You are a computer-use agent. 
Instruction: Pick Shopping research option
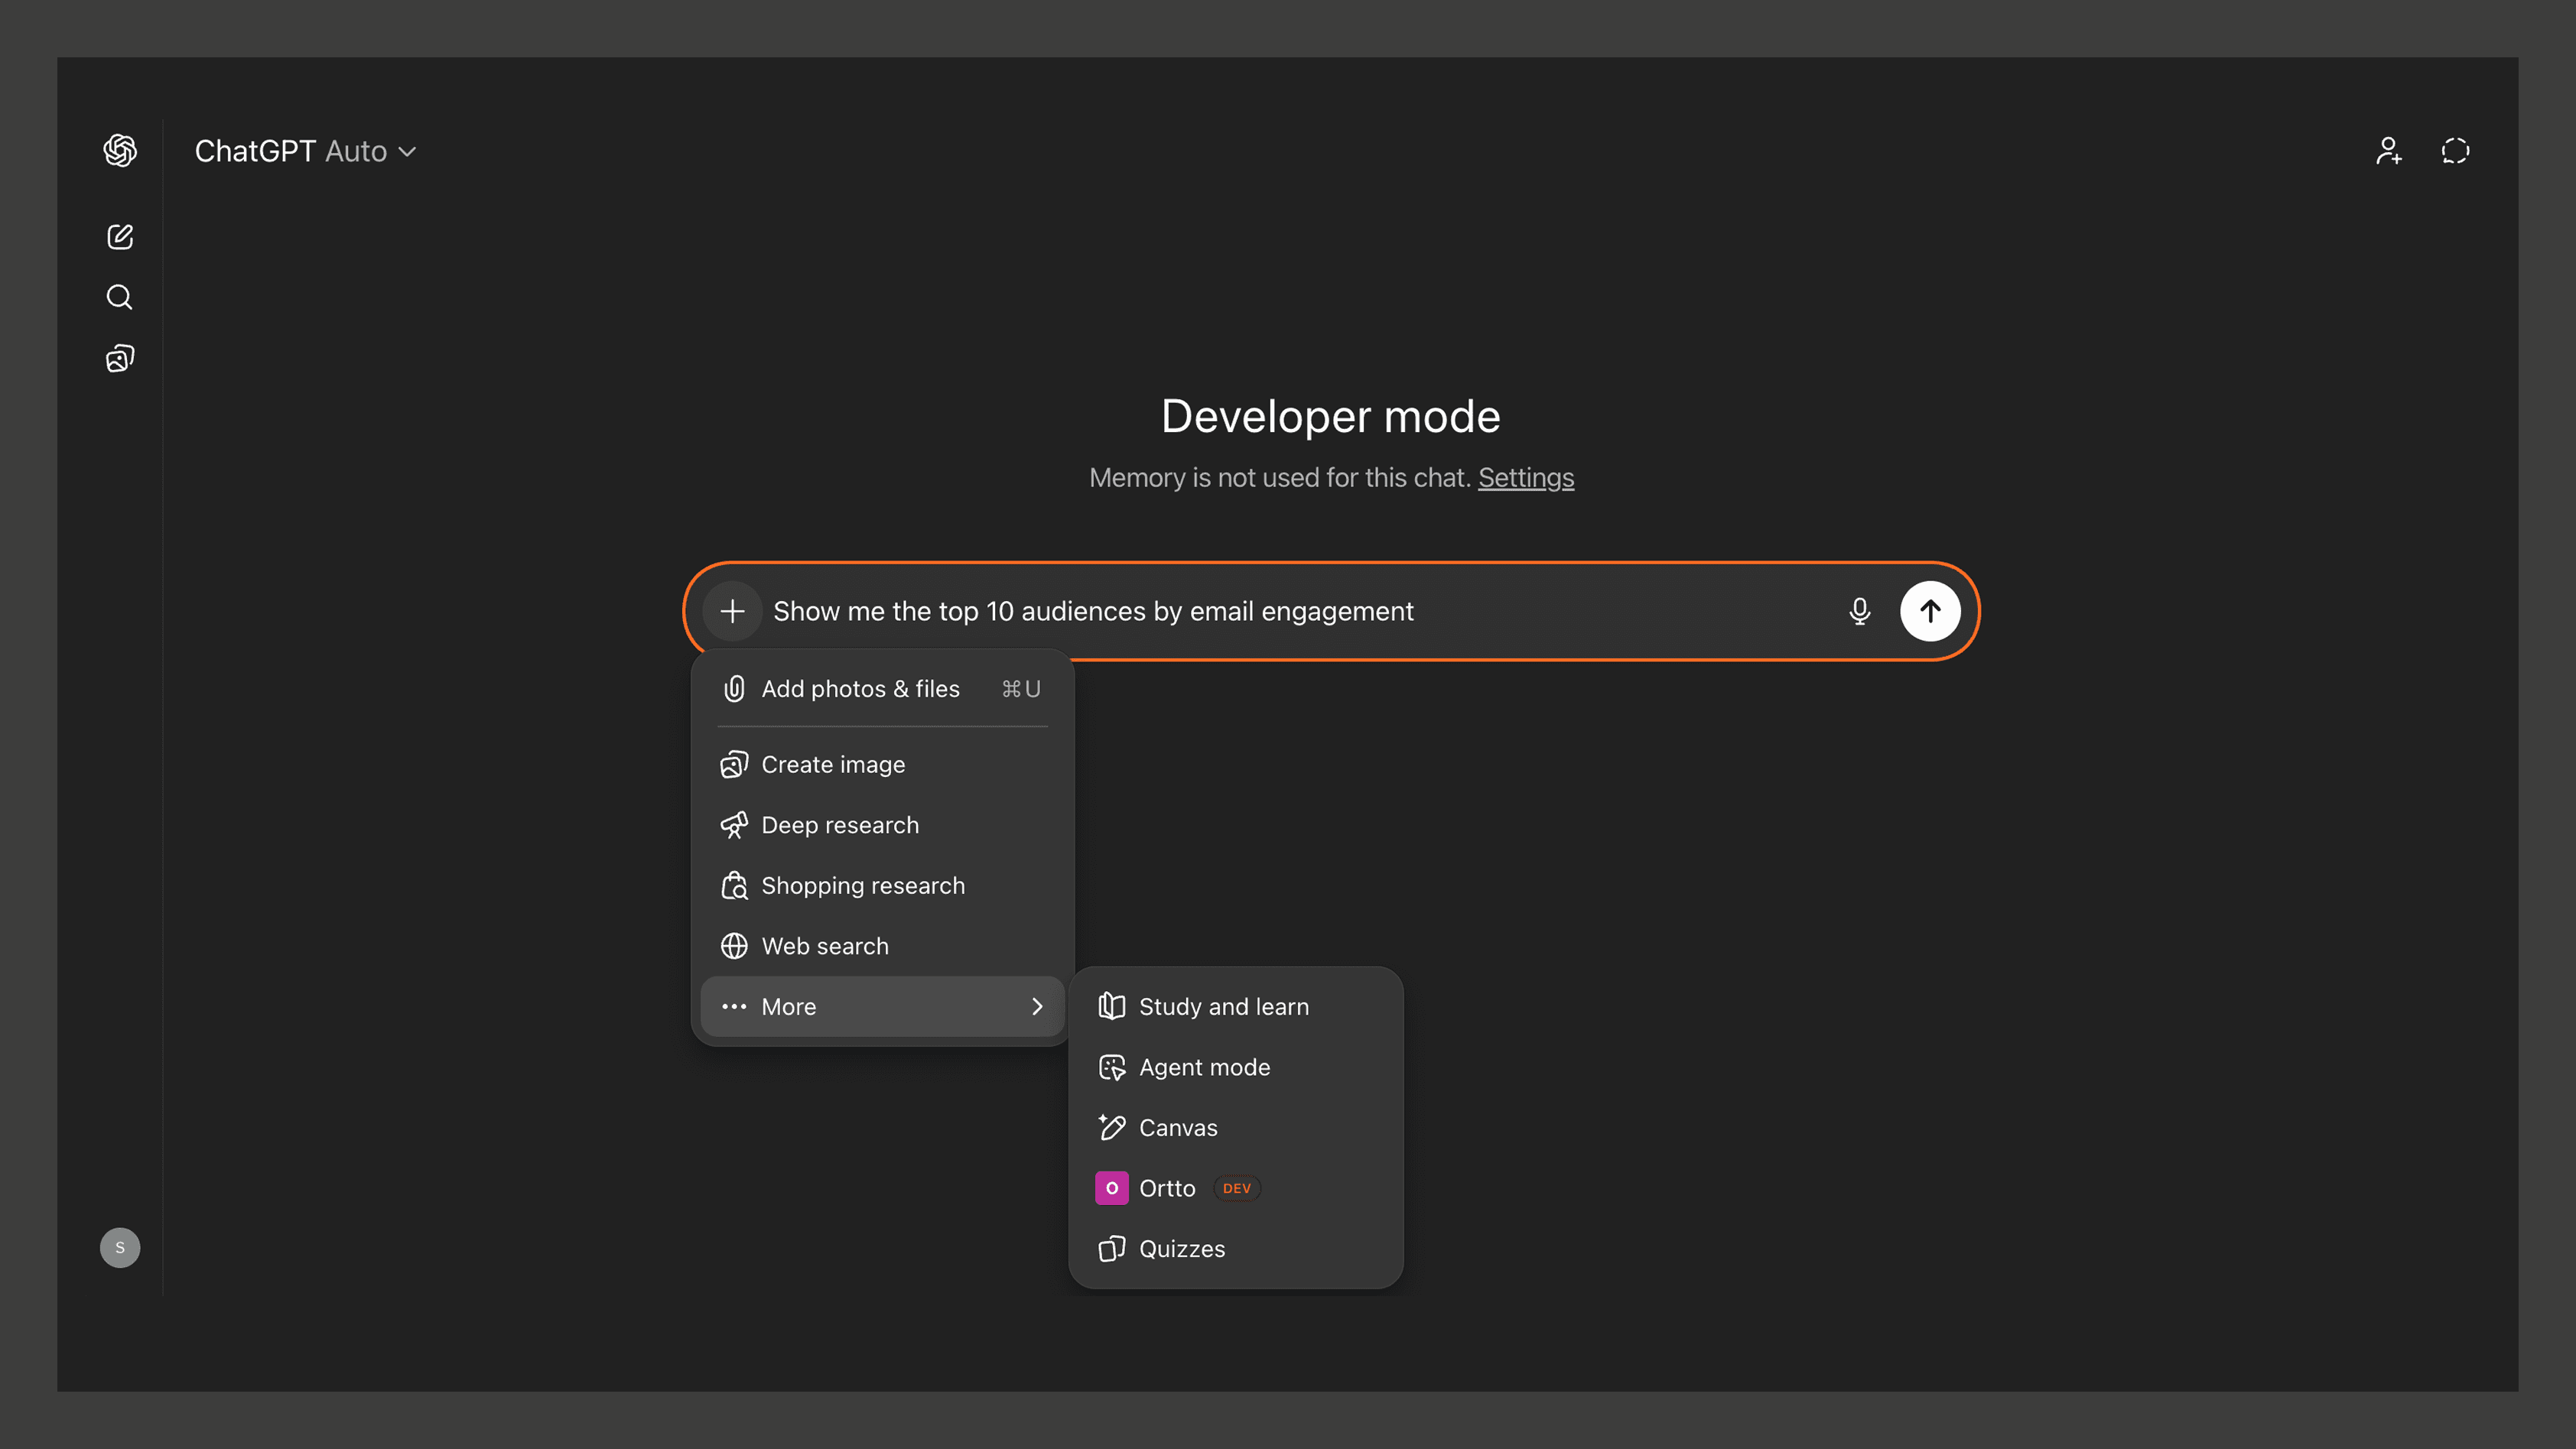tap(862, 886)
